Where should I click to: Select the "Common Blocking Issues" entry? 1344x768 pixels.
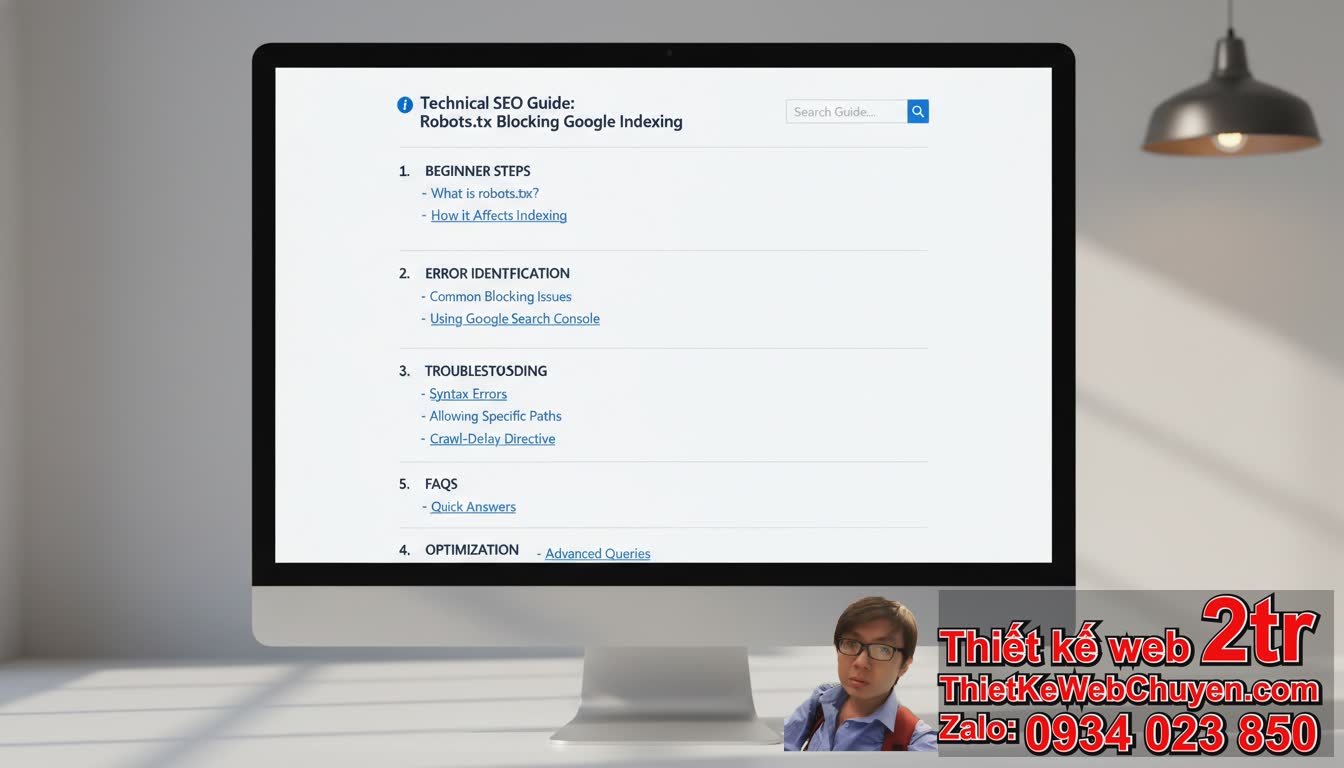pyautogui.click(x=500, y=297)
